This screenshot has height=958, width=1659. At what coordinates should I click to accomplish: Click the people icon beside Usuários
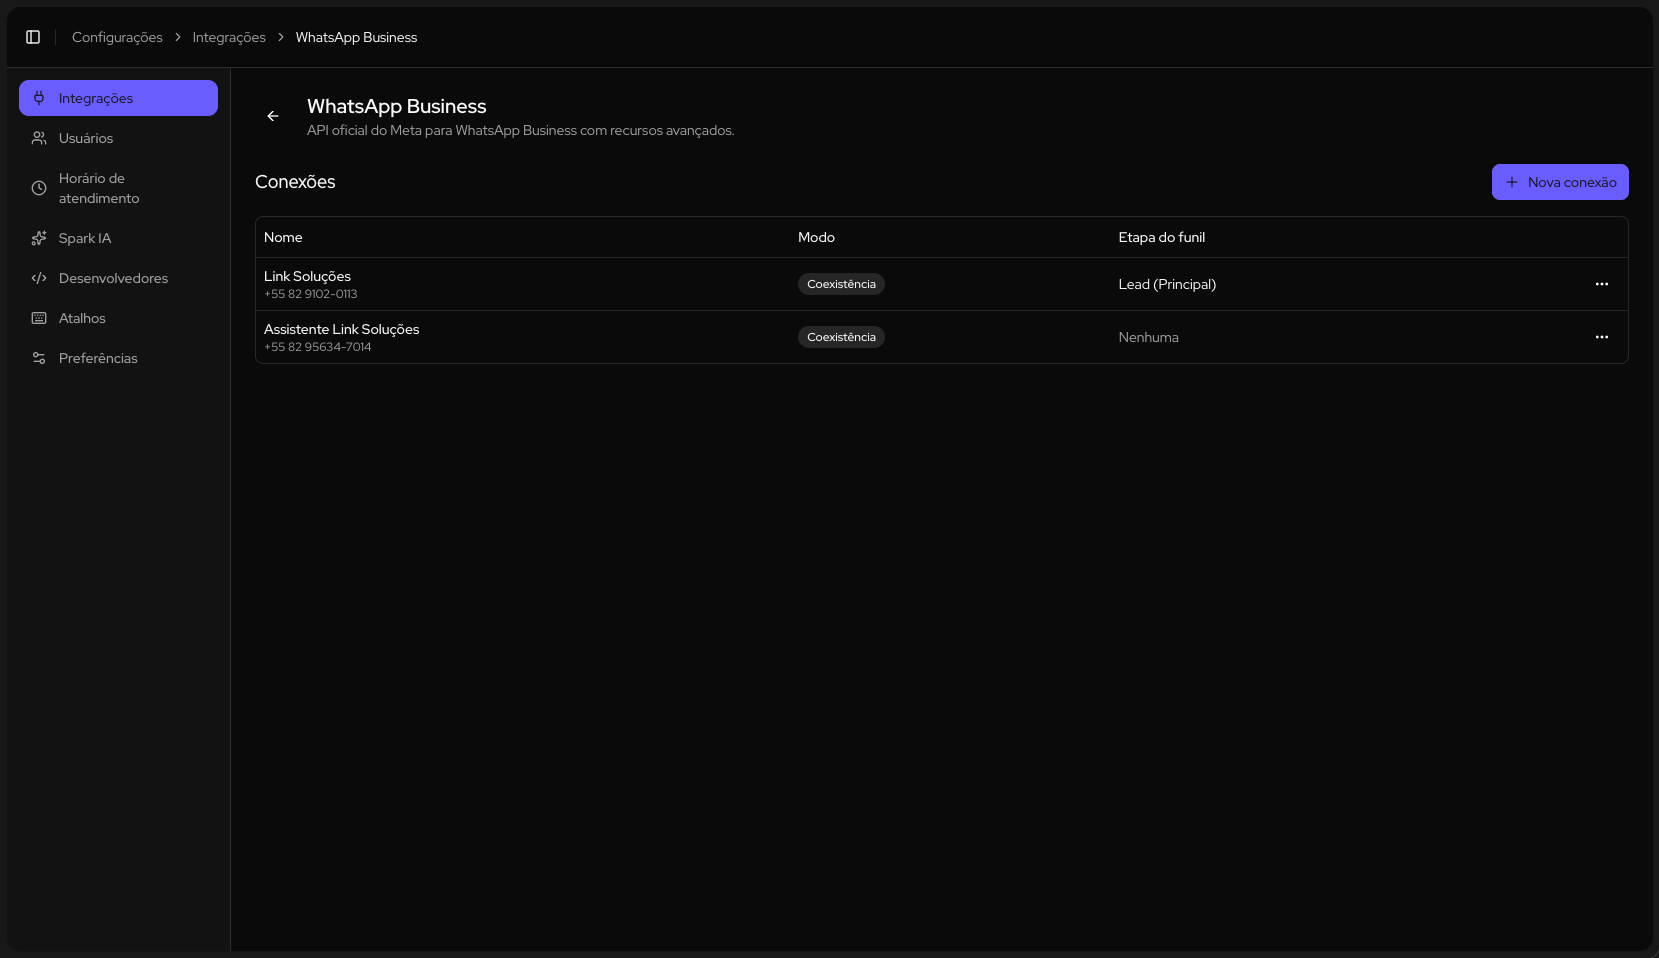point(39,138)
